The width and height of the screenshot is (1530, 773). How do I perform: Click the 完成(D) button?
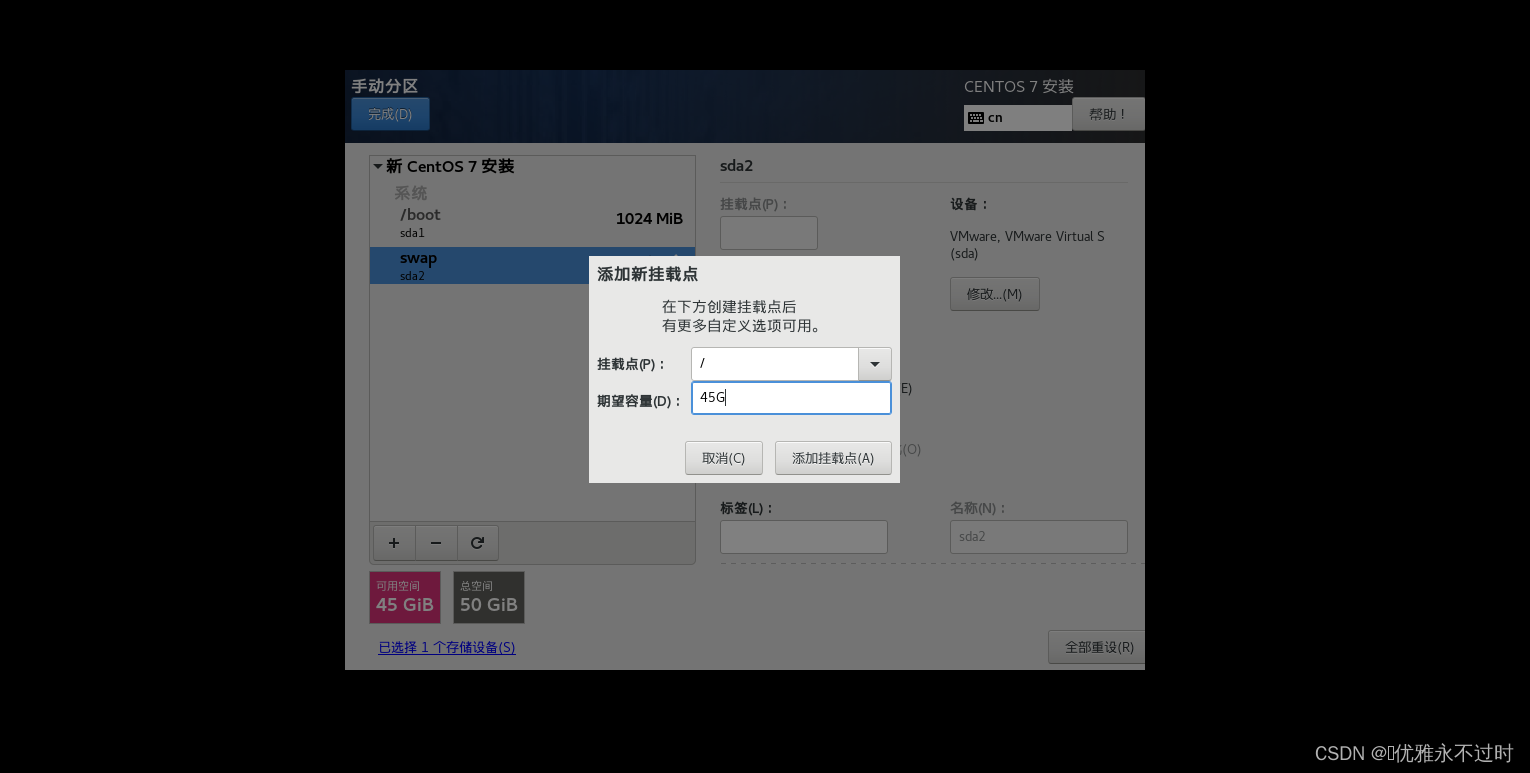point(390,114)
